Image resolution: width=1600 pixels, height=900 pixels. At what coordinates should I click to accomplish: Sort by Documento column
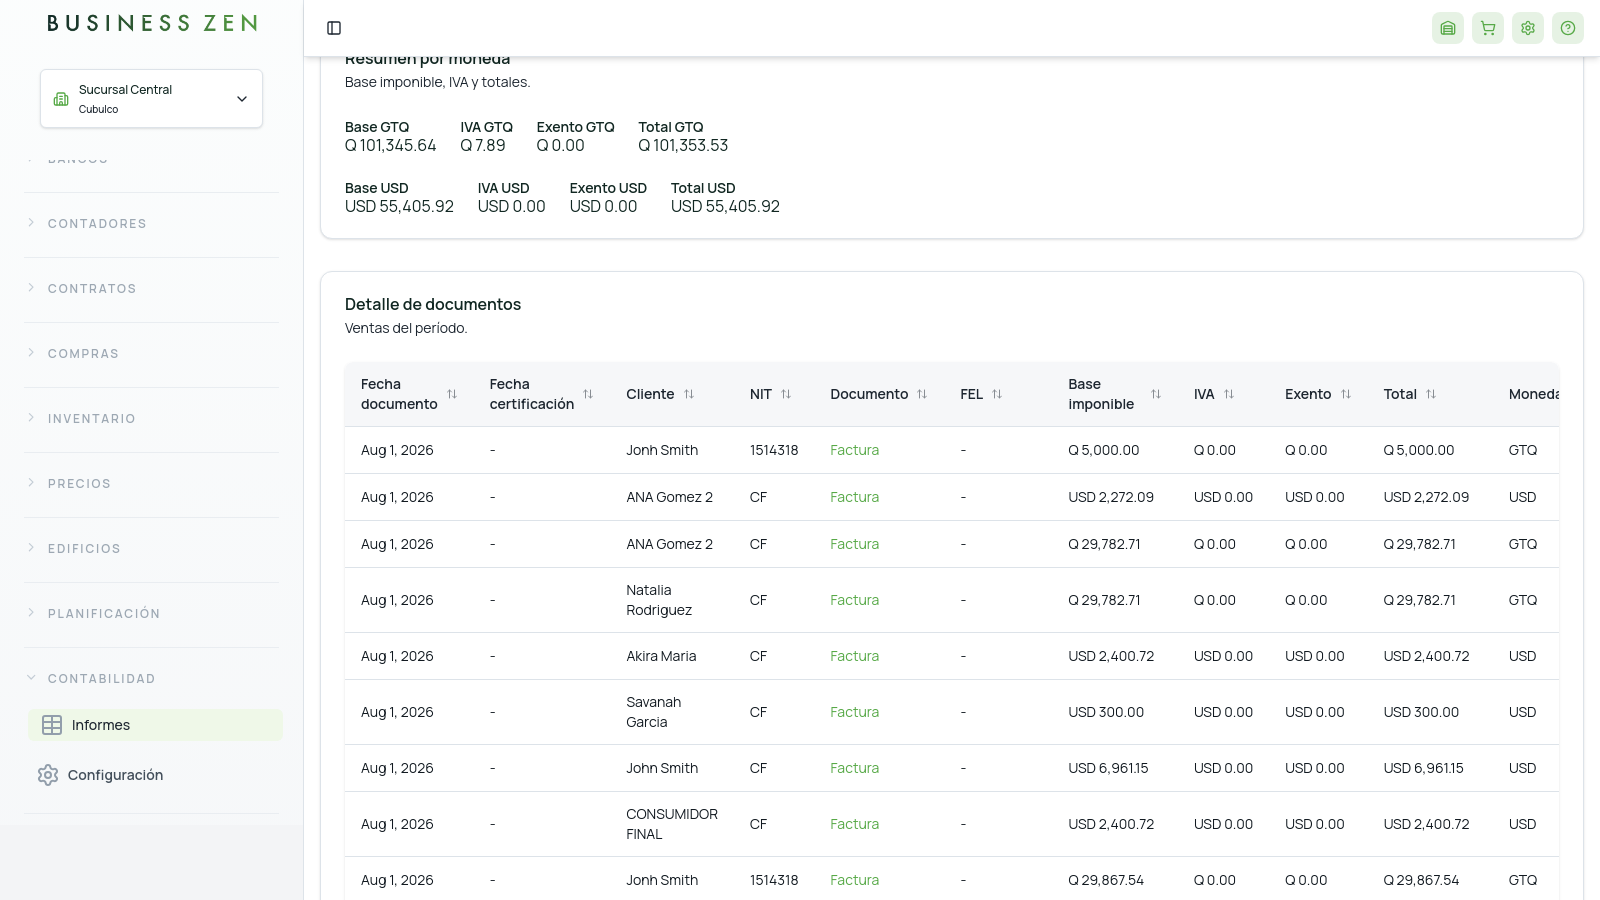click(x=922, y=394)
